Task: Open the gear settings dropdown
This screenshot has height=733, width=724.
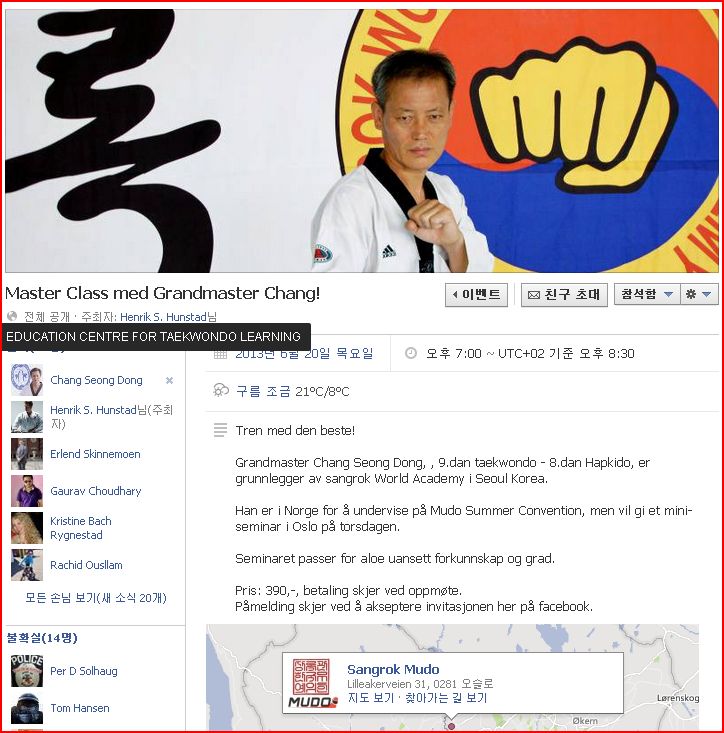Action: click(x=699, y=295)
